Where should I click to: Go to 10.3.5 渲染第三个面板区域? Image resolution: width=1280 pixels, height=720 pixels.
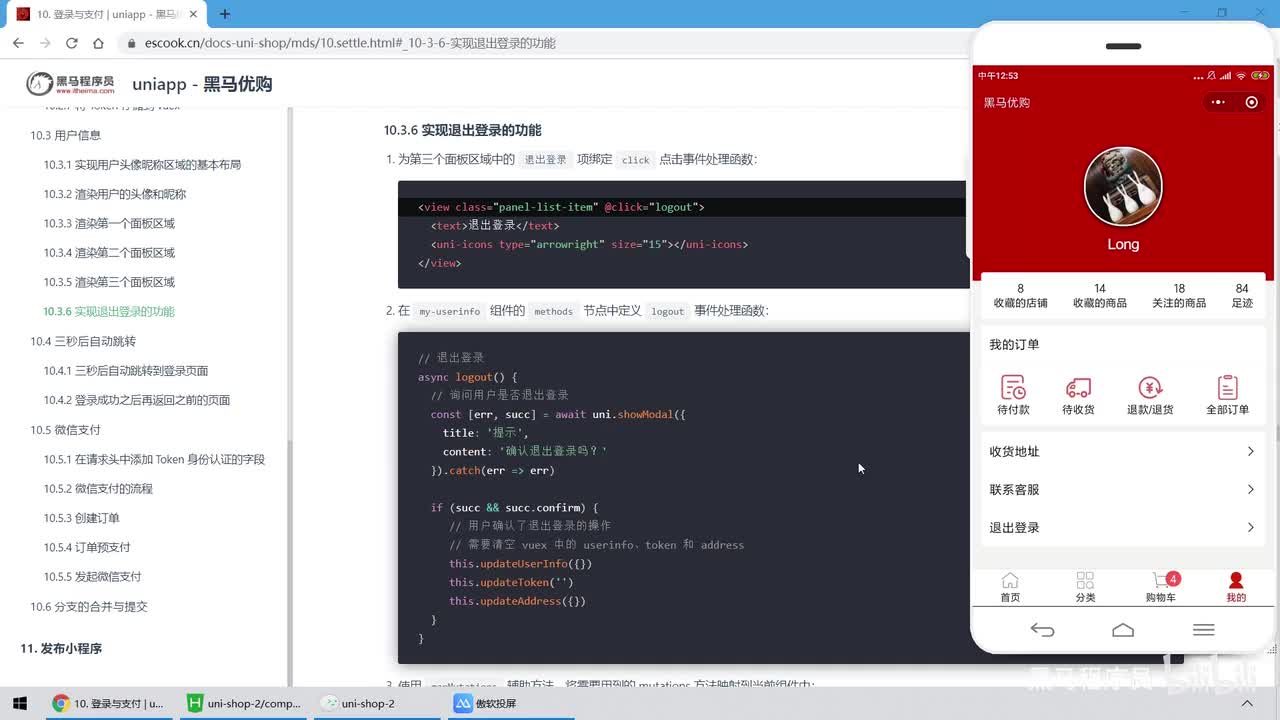[x=109, y=282]
